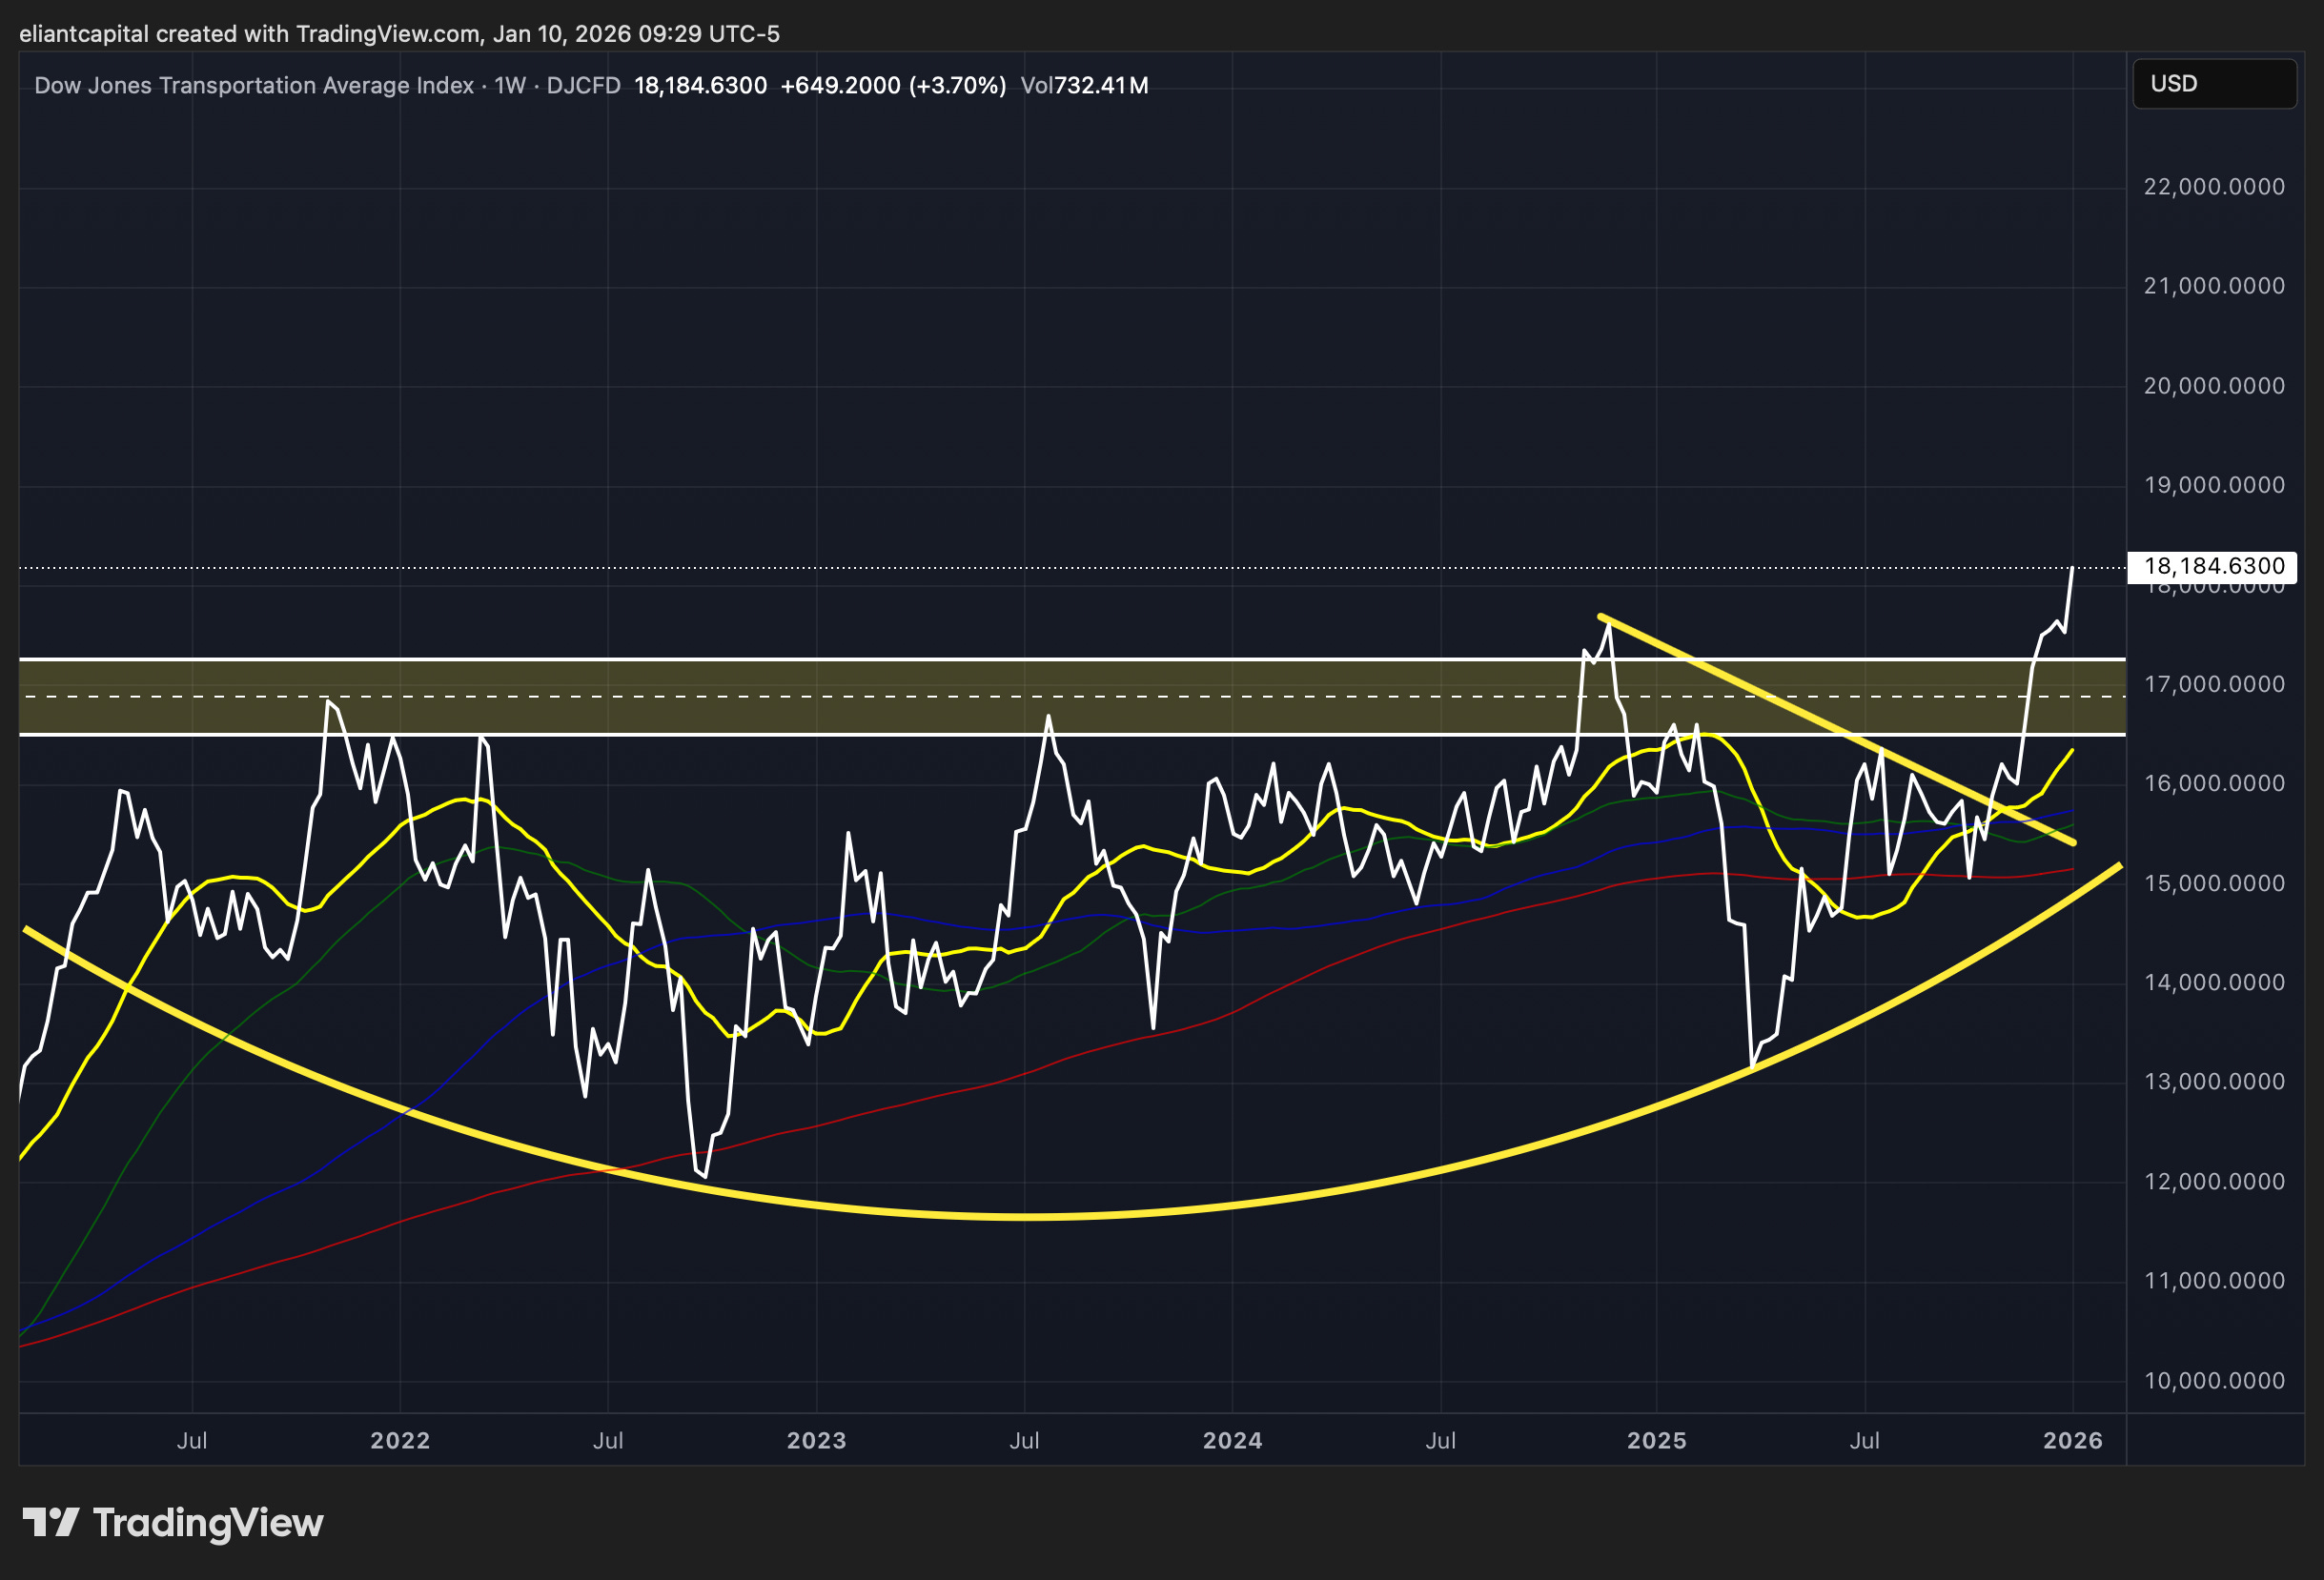The height and width of the screenshot is (1580, 2324).
Task: Click the 2023 label on time axis
Action: point(816,1440)
